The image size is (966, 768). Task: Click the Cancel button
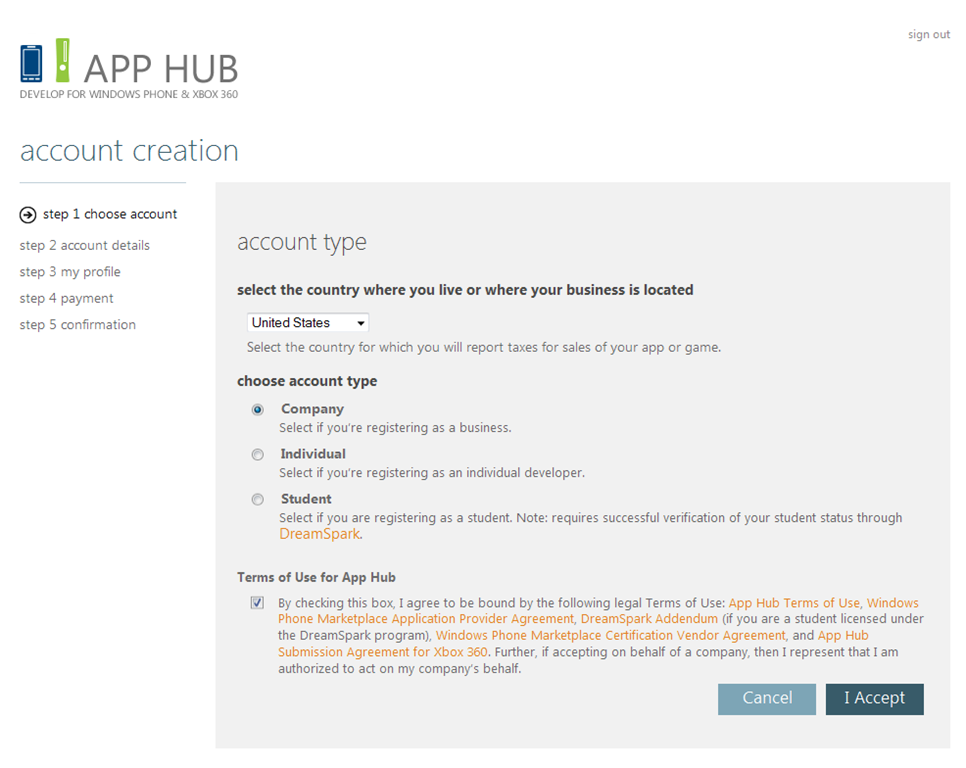(767, 699)
